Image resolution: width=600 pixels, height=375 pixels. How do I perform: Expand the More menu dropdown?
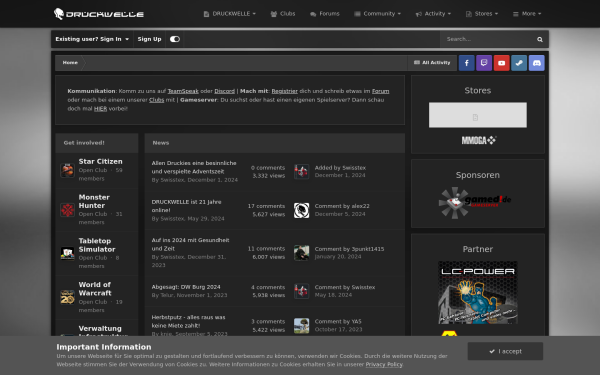pyautogui.click(x=527, y=14)
